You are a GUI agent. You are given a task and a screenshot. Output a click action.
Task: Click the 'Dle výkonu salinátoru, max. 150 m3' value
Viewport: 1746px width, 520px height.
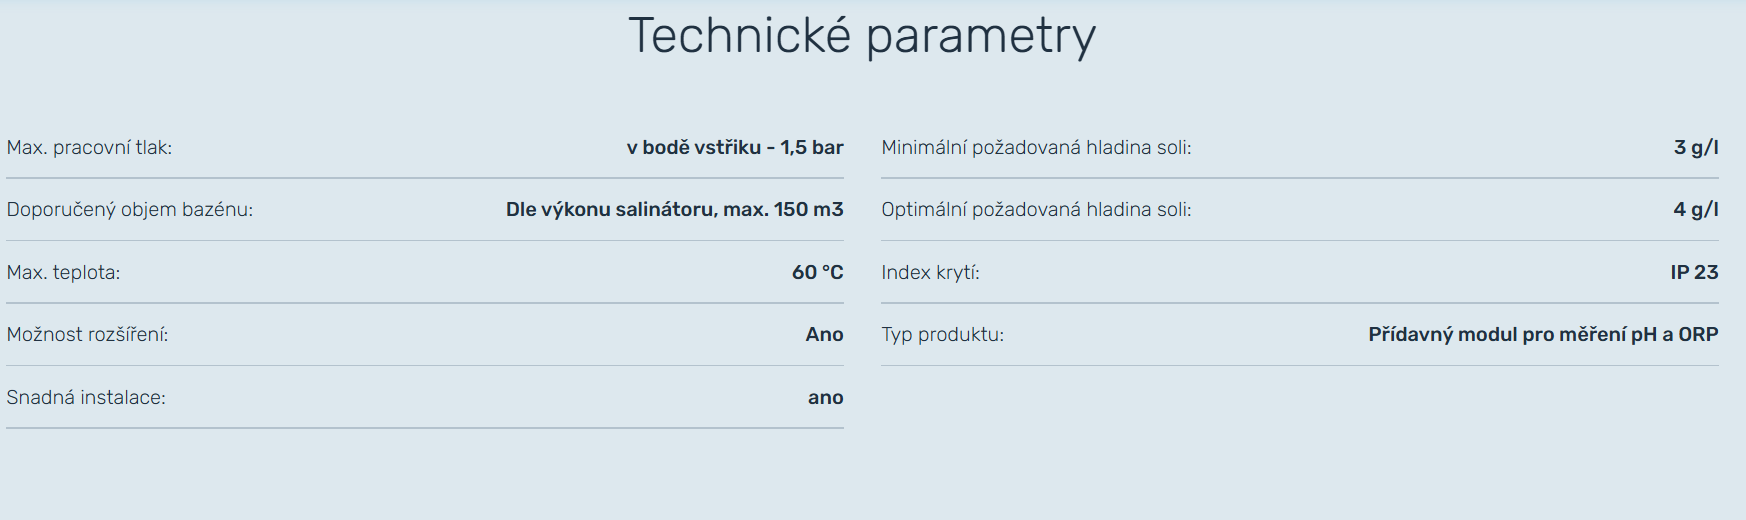click(674, 210)
